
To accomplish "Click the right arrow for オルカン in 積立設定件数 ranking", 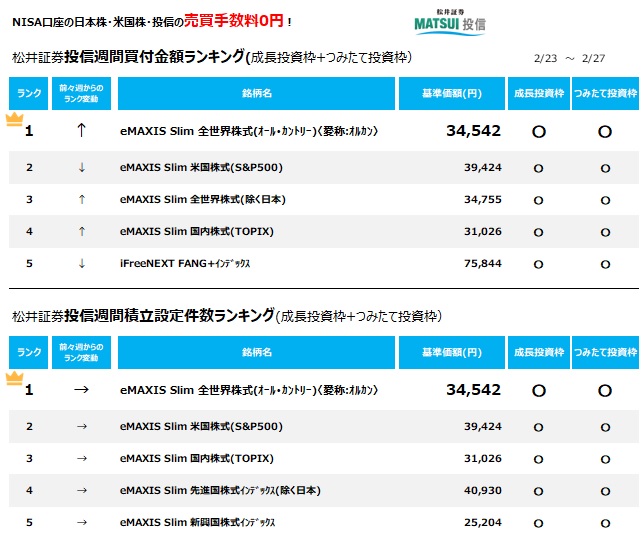I will click(81, 389).
